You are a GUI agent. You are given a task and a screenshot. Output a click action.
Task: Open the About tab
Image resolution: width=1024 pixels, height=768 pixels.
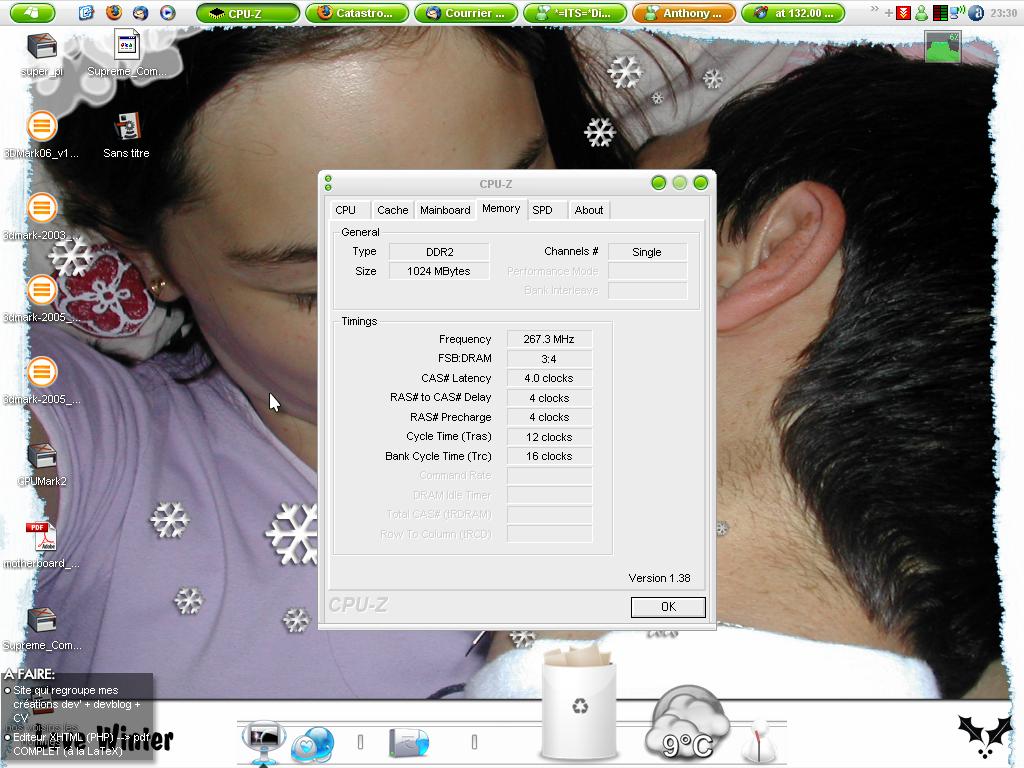coord(588,210)
